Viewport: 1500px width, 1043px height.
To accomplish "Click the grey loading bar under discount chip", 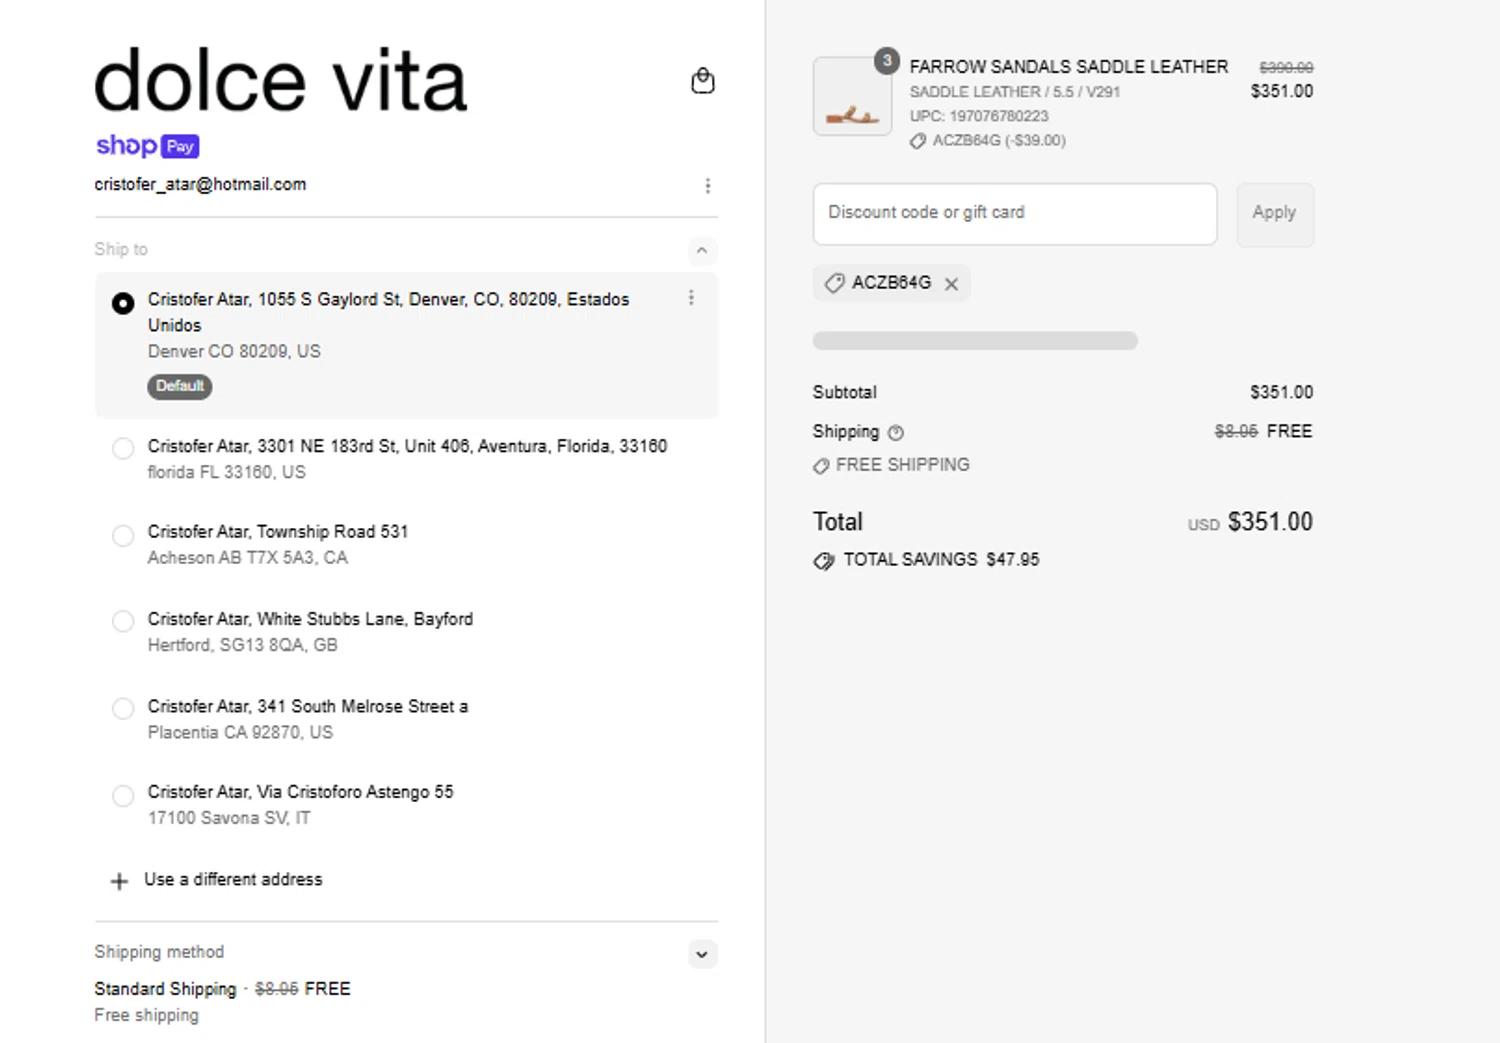I will tap(975, 341).
